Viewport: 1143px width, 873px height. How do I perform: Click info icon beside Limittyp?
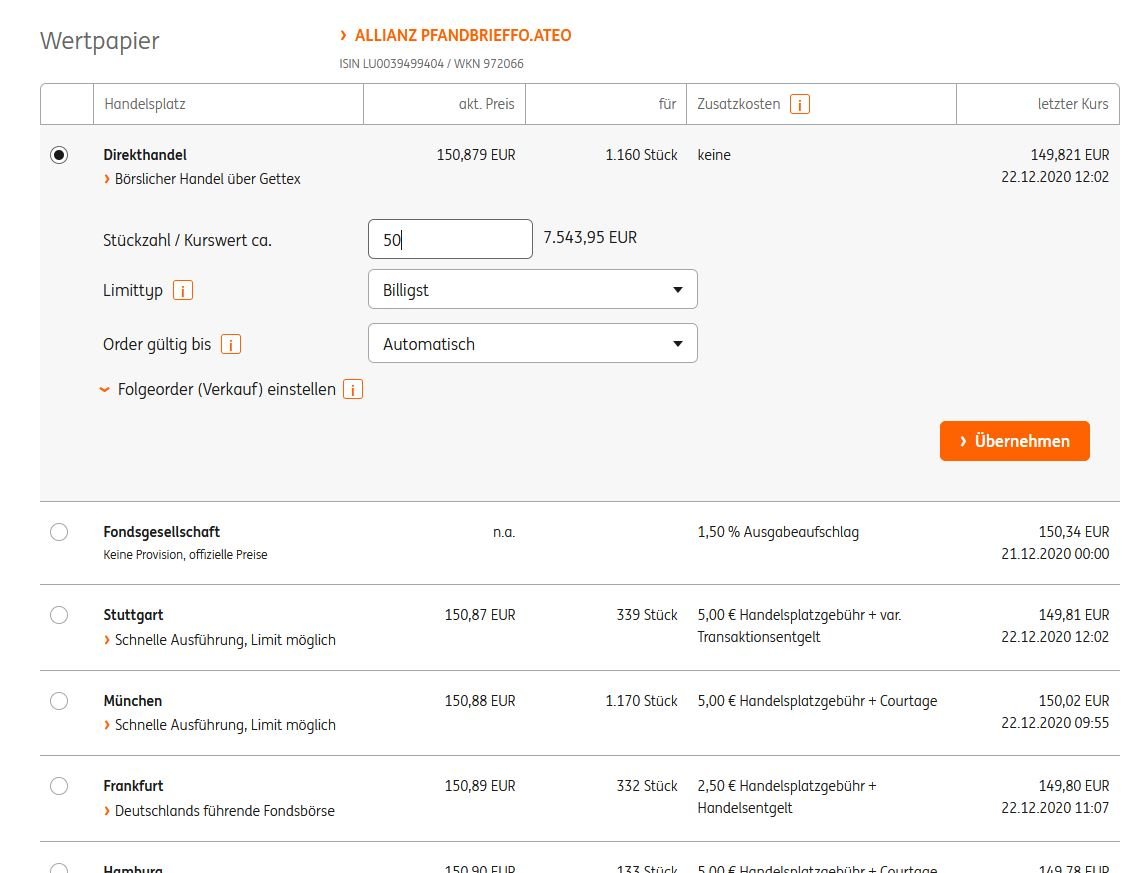pos(183,291)
